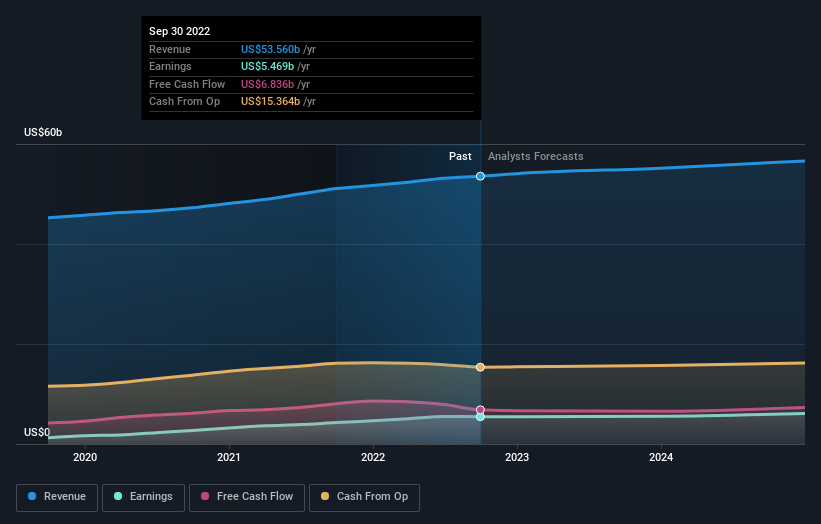Viewport: 821px width, 524px height.
Task: Click the Analysts Forecasts label
Action: point(536,157)
